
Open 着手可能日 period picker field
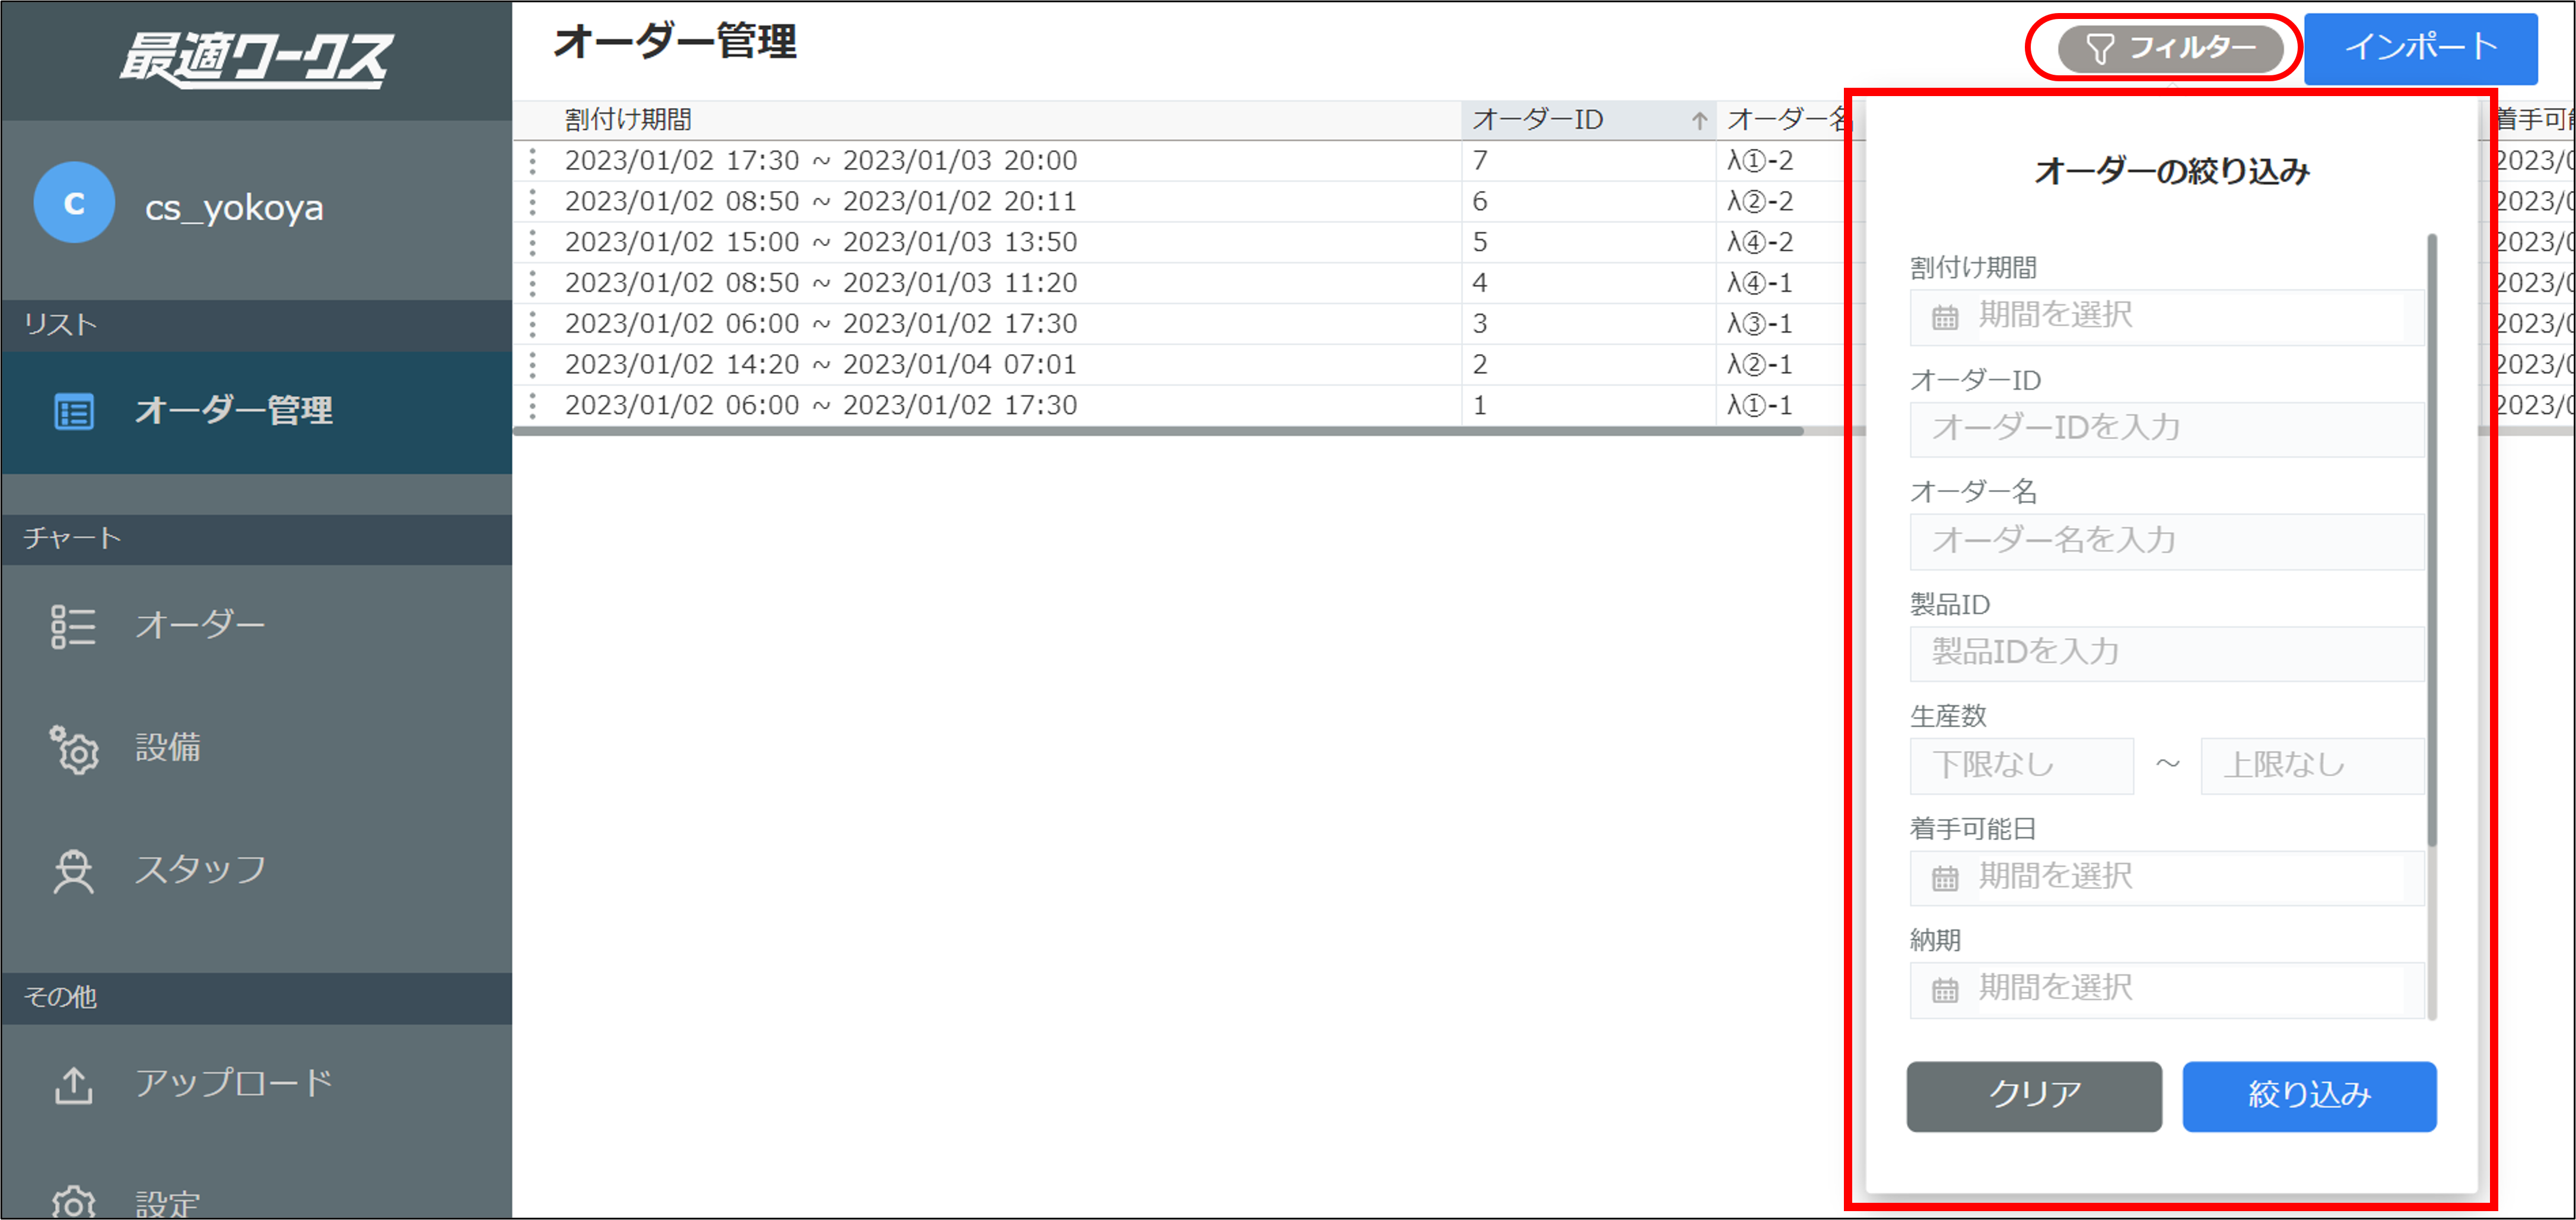(2167, 878)
